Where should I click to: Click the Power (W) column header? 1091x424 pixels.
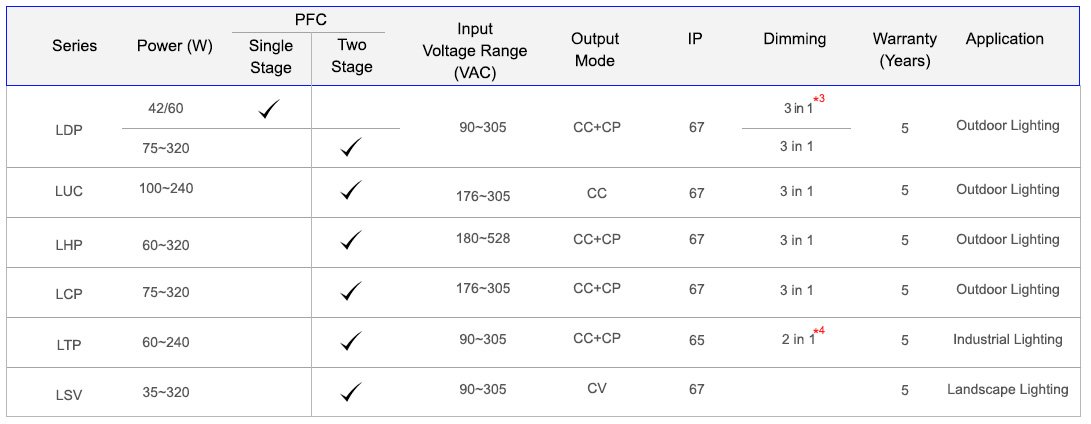click(175, 46)
